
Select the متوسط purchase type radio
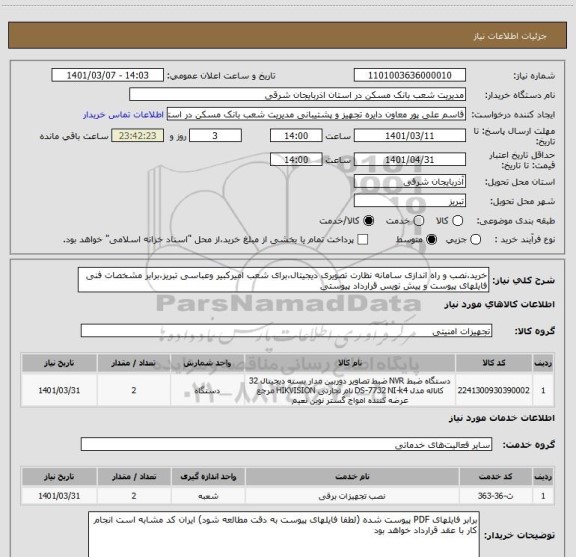(431, 240)
